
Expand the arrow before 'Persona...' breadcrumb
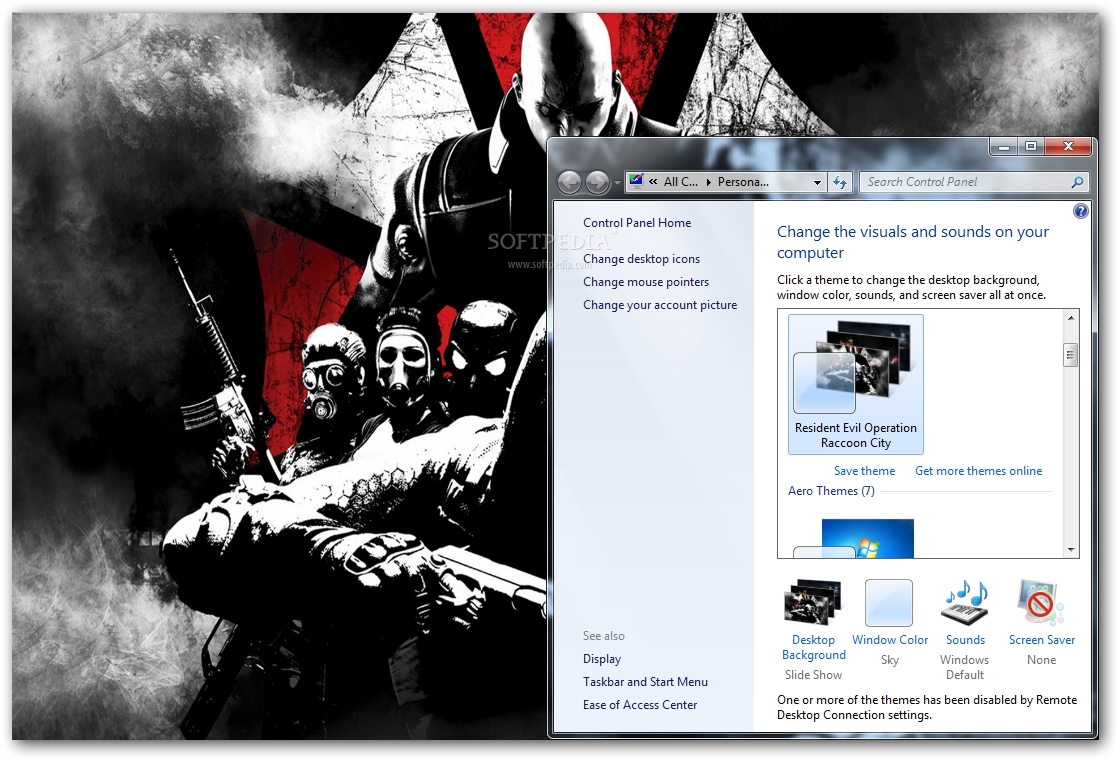(709, 182)
